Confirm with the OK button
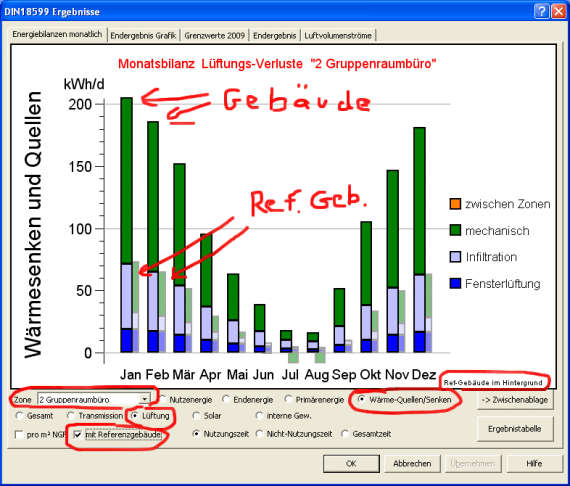570x486 pixels. [351, 463]
